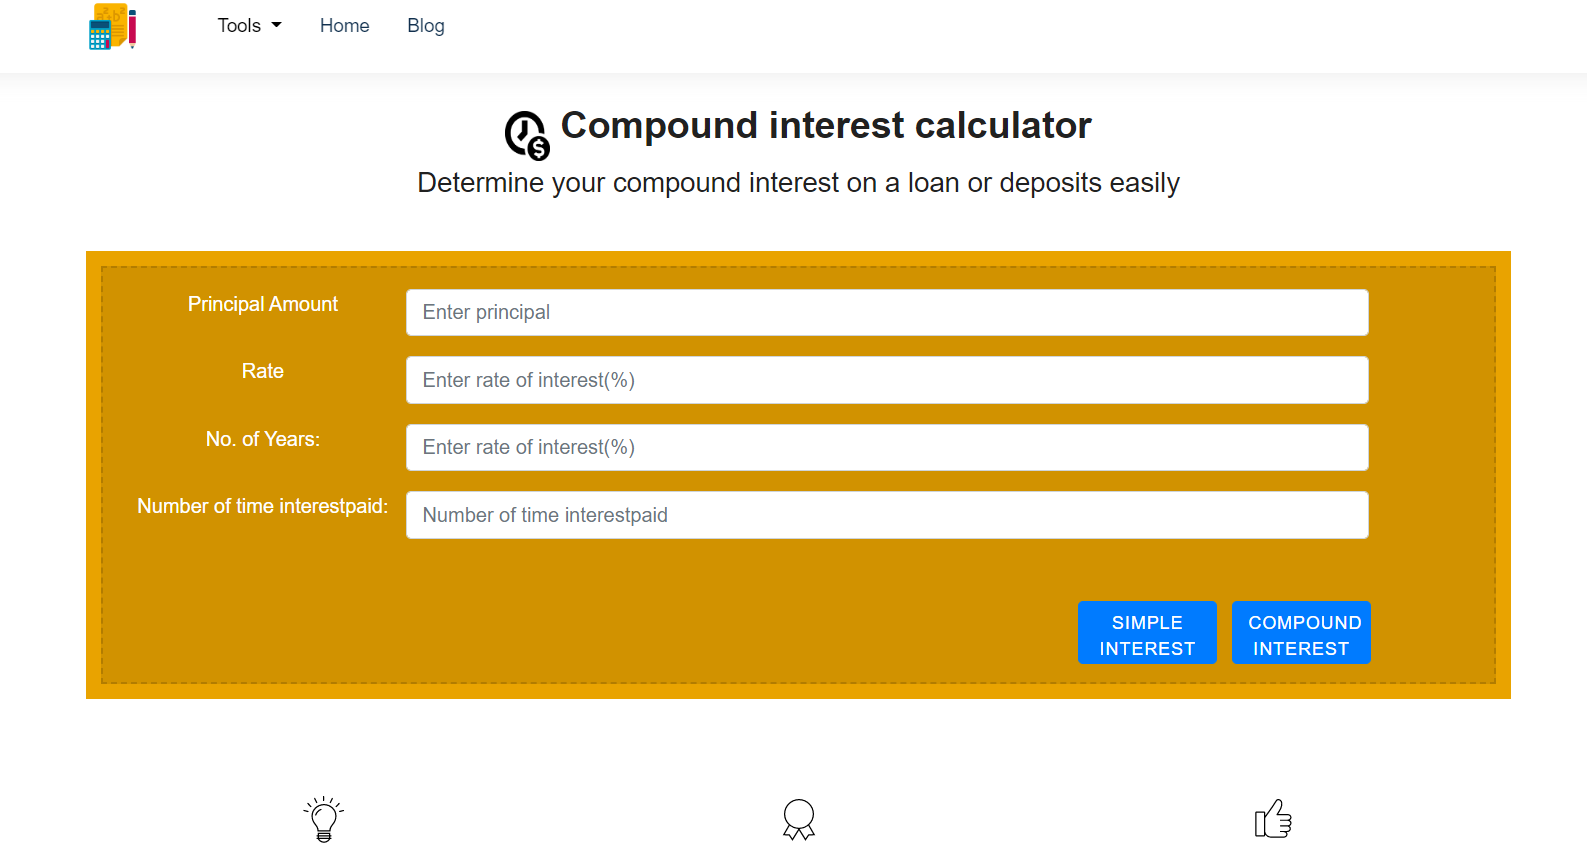
Task: Click the Compound Interest button
Action: pyautogui.click(x=1301, y=633)
